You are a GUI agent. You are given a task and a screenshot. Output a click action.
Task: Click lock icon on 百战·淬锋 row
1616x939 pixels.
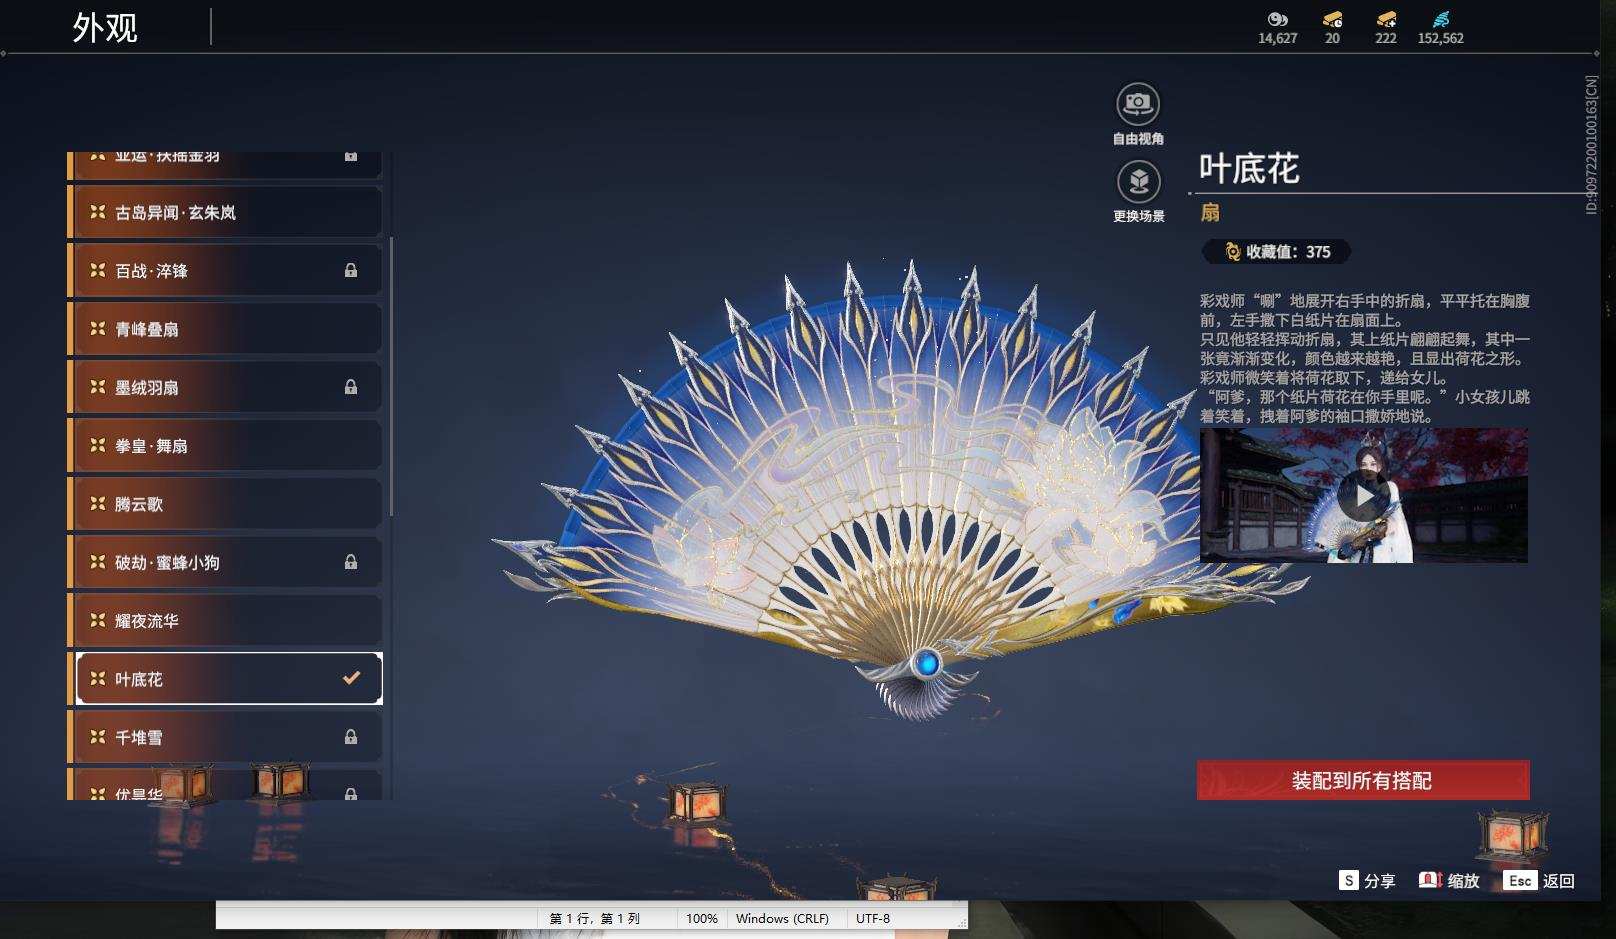click(x=351, y=270)
